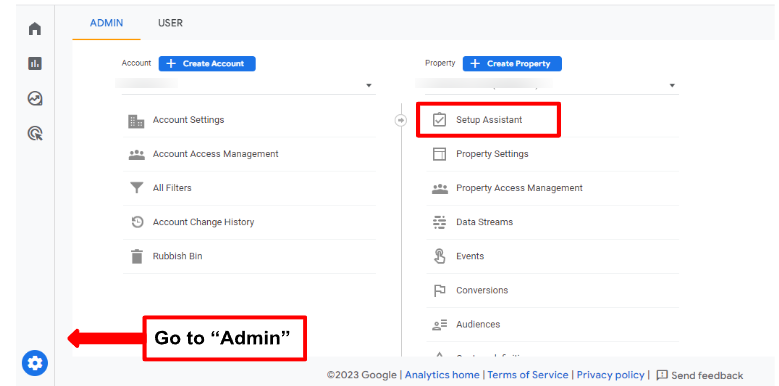Click the Send feedback text
779x386 pixels.
point(707,376)
